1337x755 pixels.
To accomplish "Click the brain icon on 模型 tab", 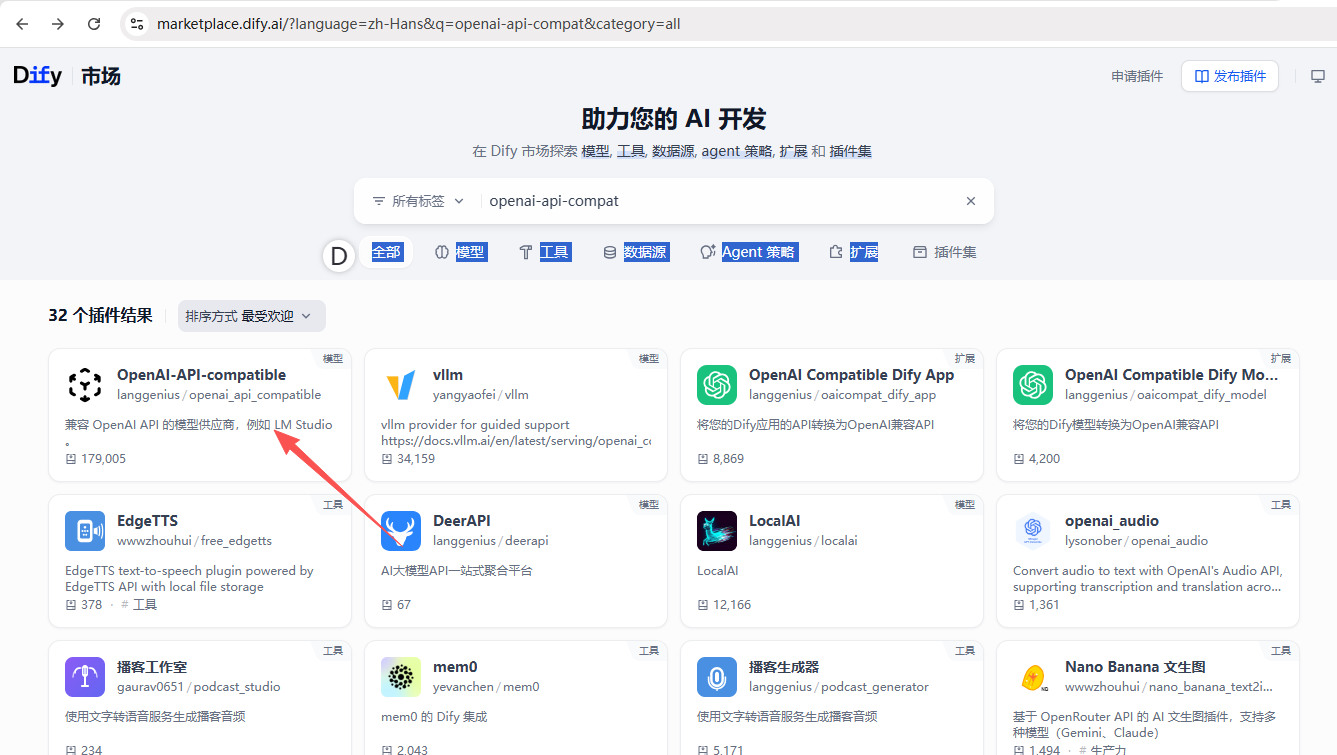I will [x=442, y=252].
